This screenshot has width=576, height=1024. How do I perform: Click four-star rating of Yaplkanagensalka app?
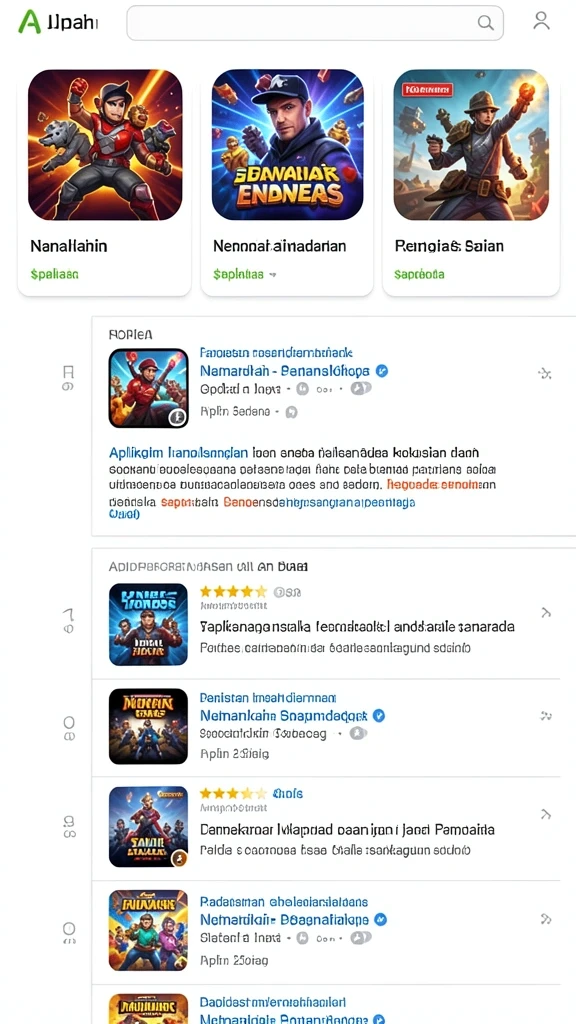pos(233,592)
